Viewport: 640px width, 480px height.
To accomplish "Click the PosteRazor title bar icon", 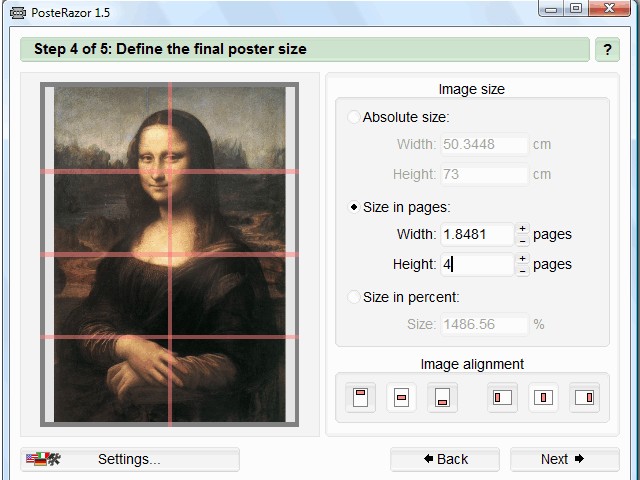I will point(18,13).
